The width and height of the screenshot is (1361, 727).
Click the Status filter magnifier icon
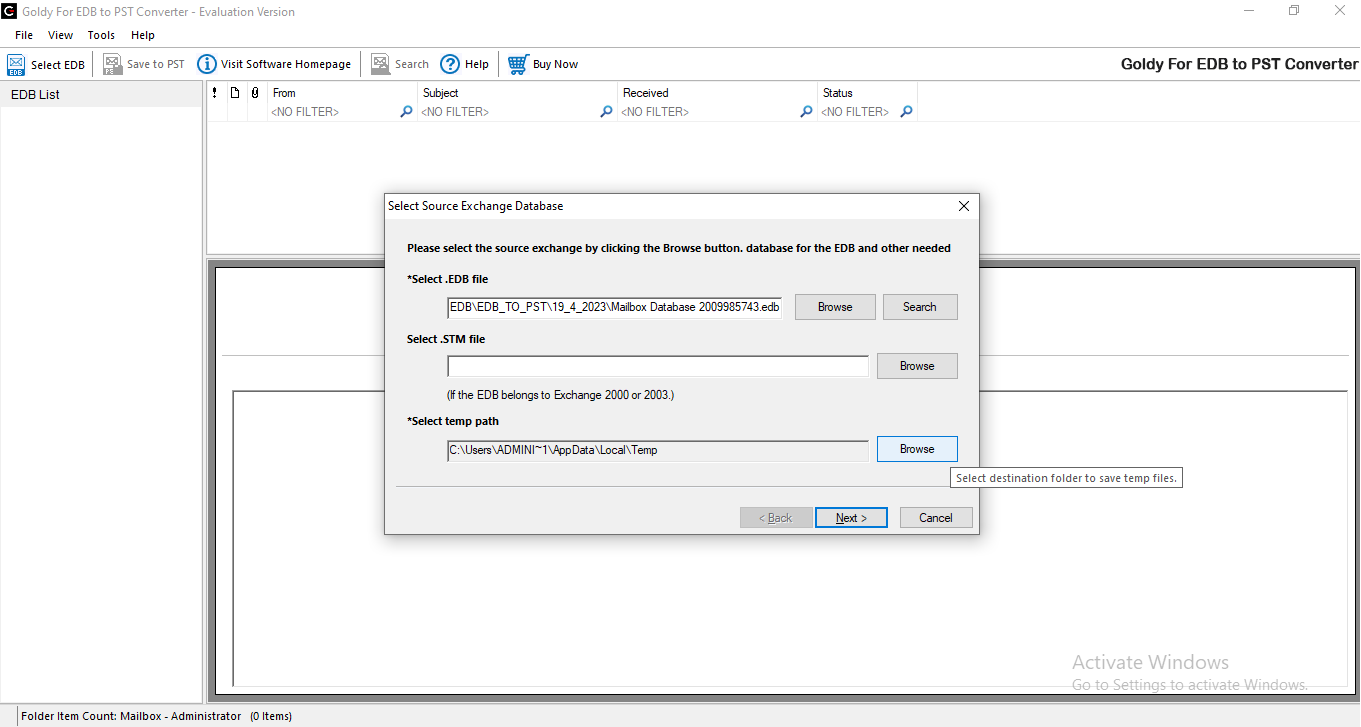906,112
